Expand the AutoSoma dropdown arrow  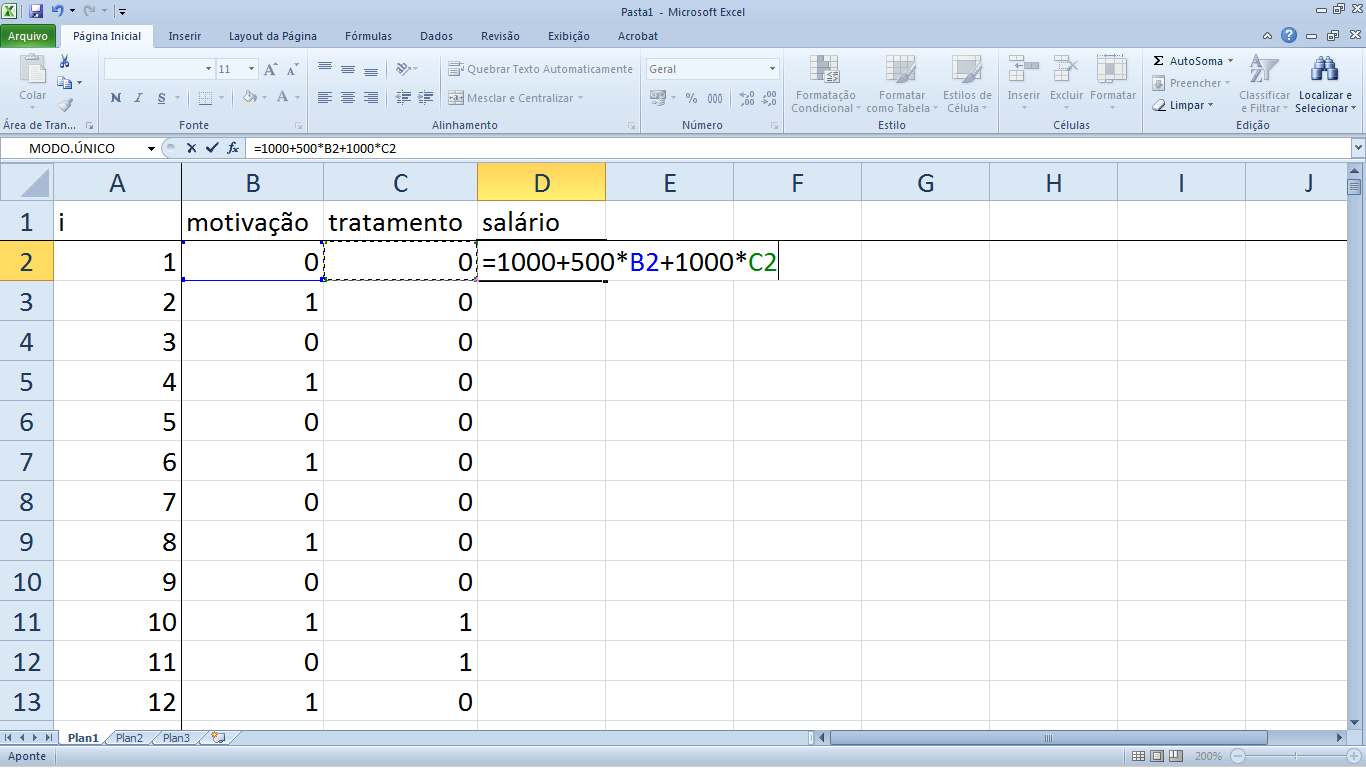tap(1230, 61)
